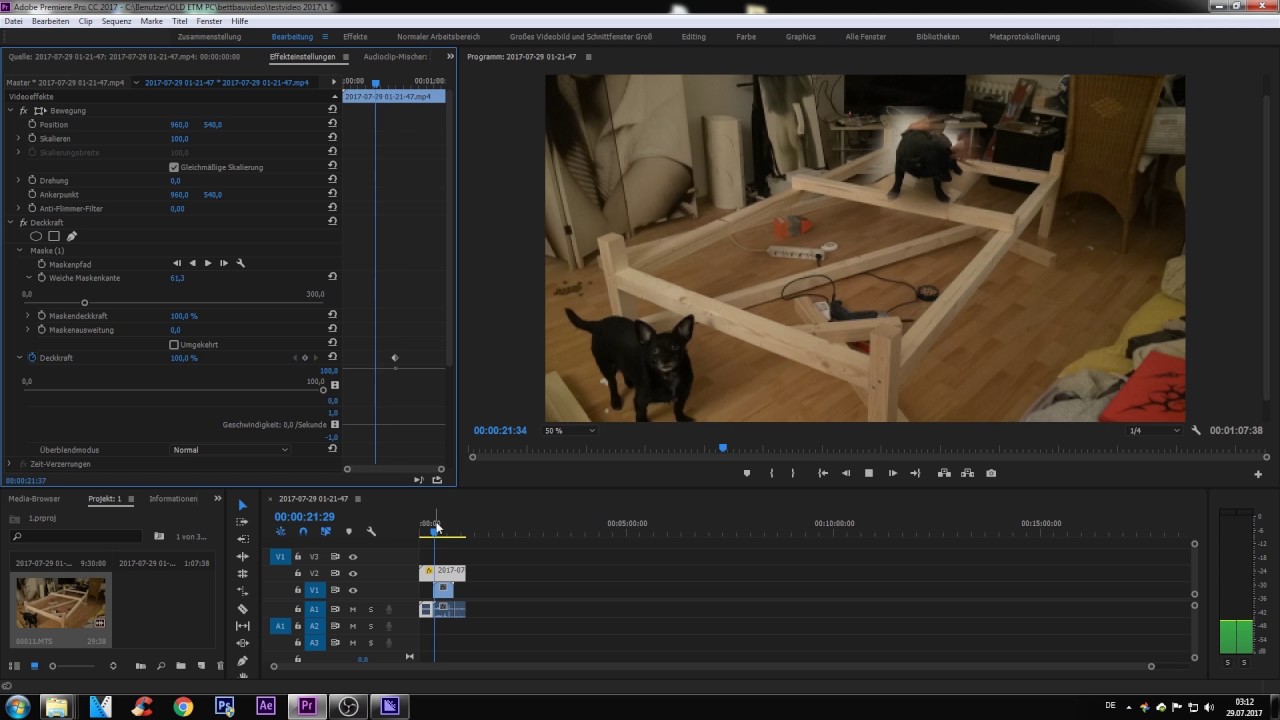Toggle the Position animation stopwatch
The height and width of the screenshot is (720, 1280).
pyautogui.click(x=32, y=124)
